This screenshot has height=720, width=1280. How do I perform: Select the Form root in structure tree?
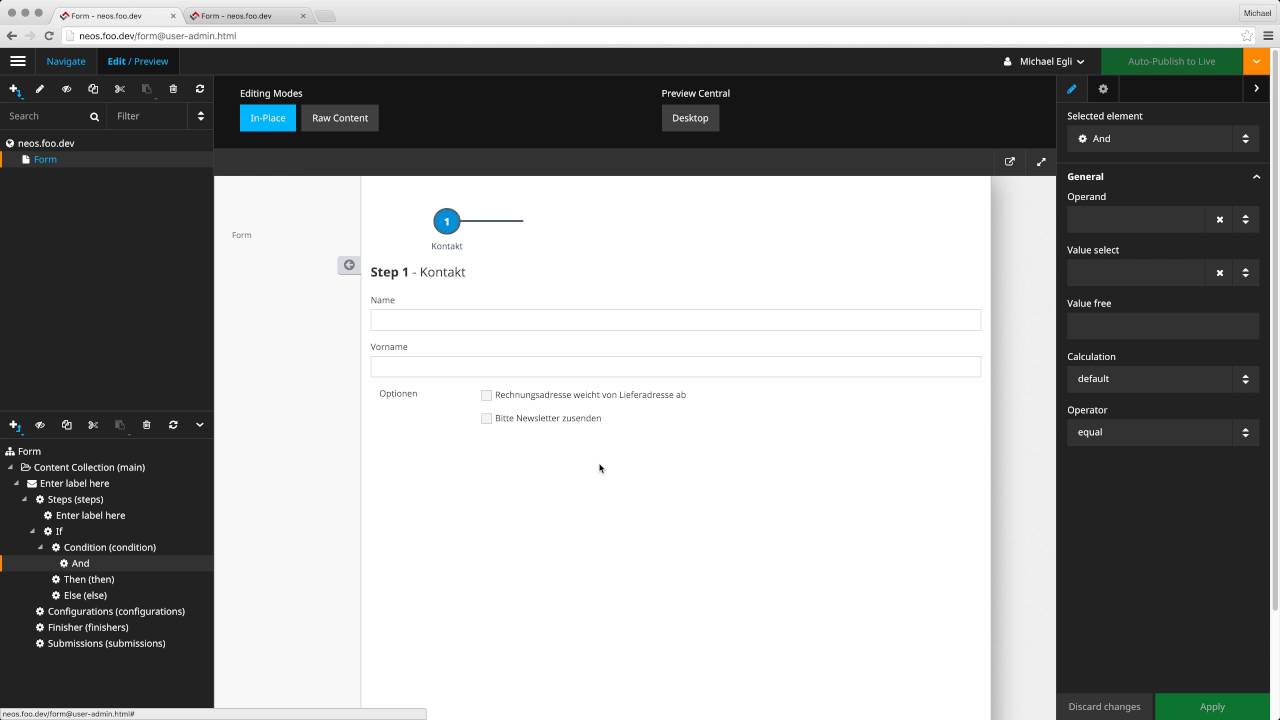[x=29, y=451]
